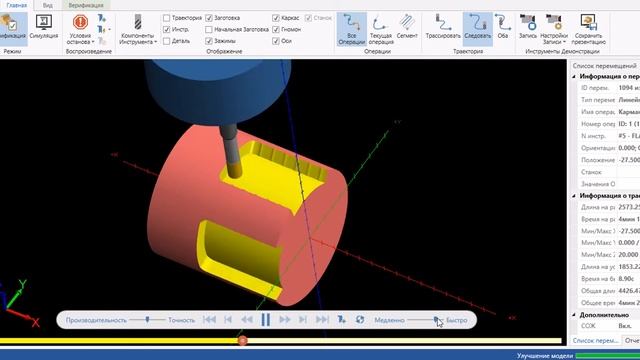
Task: Start Запись recording
Action: 528,27
